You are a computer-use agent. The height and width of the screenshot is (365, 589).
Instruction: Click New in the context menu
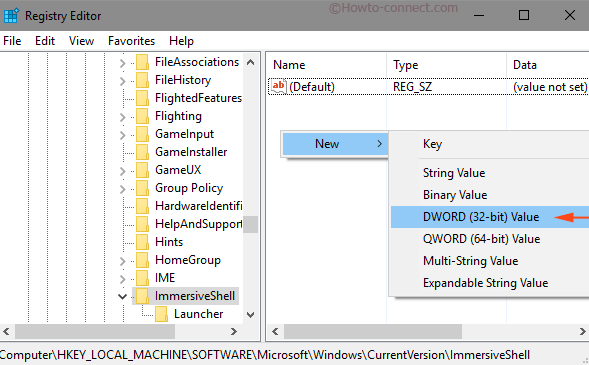335,144
